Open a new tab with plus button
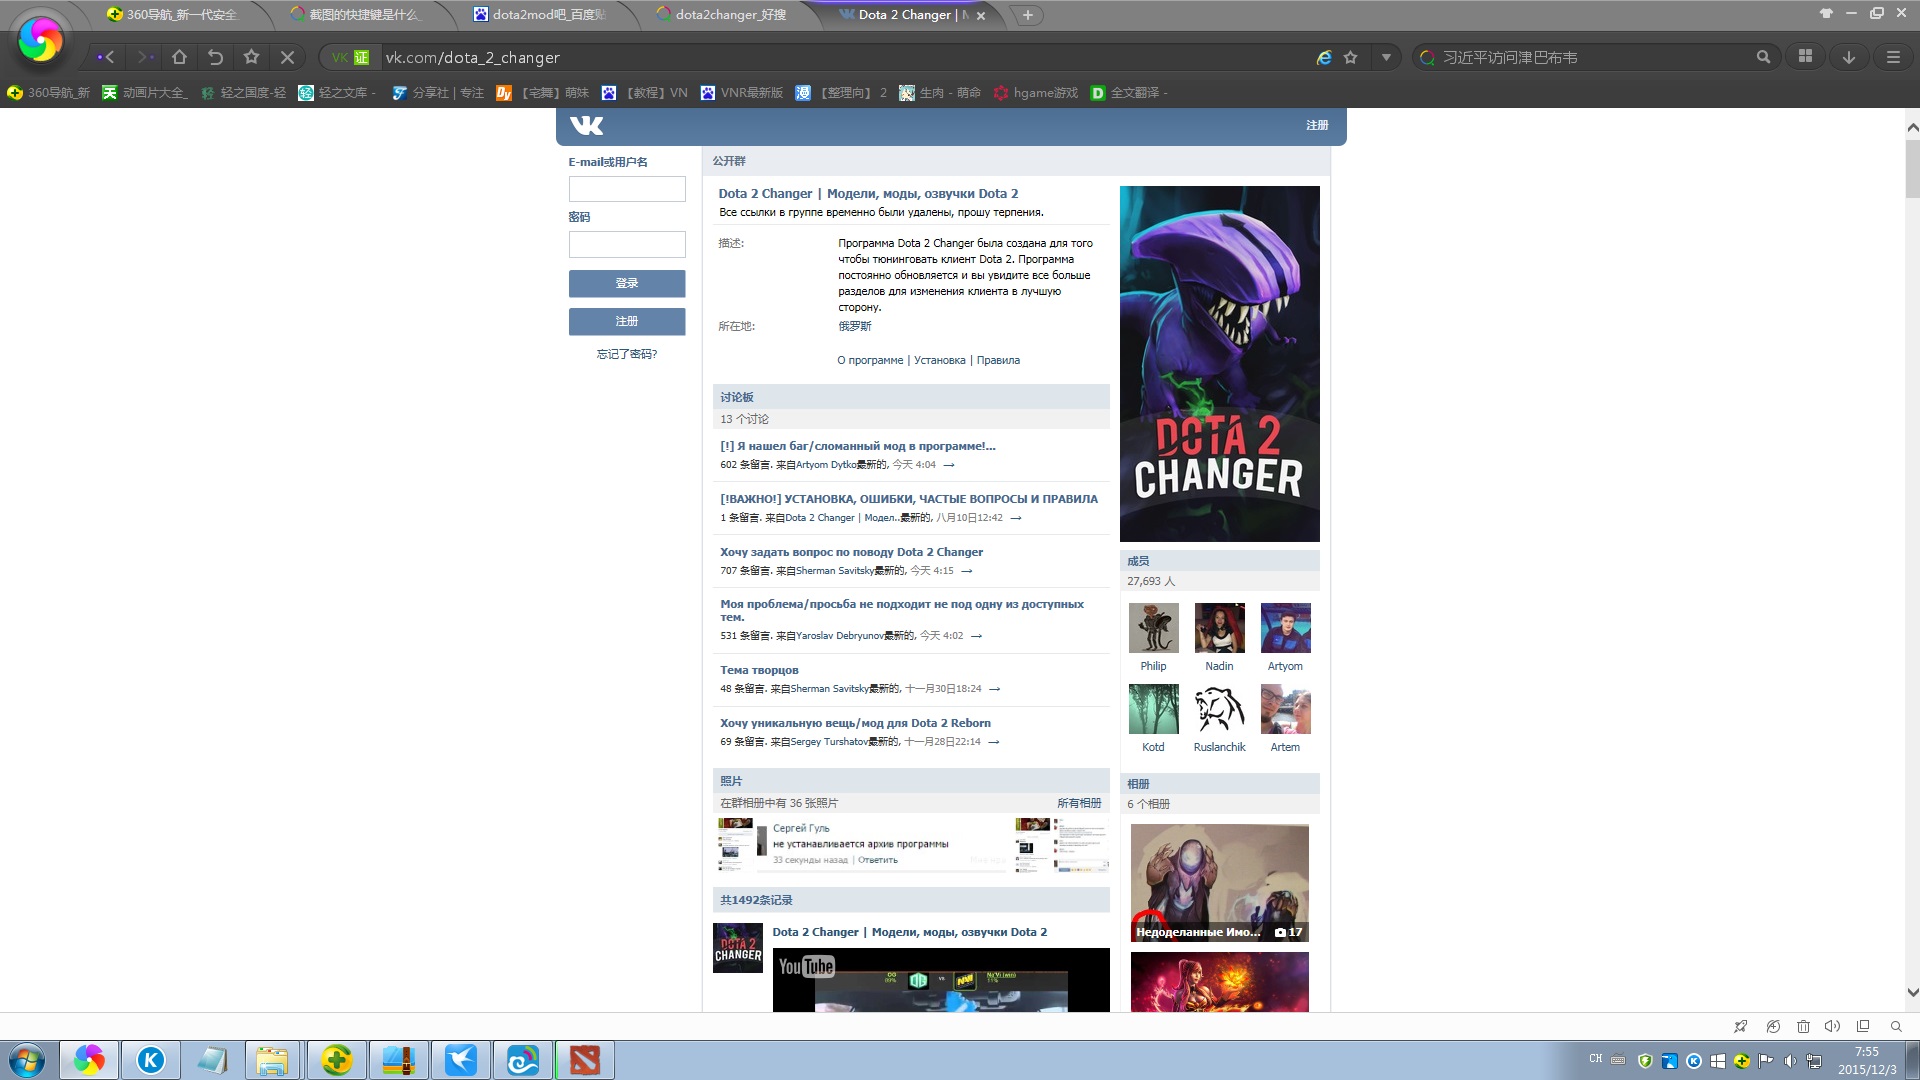The width and height of the screenshot is (1920, 1080). pos(1027,15)
